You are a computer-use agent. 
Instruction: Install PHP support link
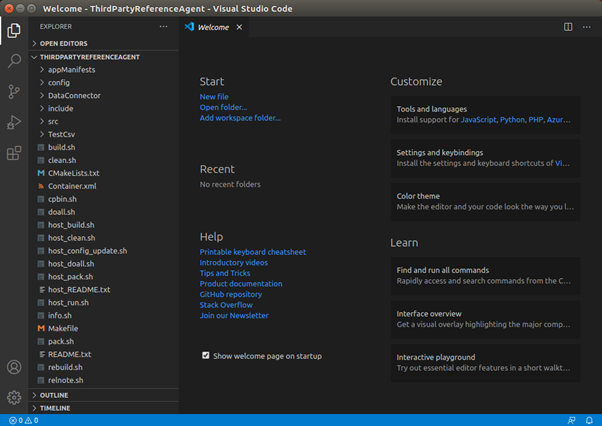[535, 120]
